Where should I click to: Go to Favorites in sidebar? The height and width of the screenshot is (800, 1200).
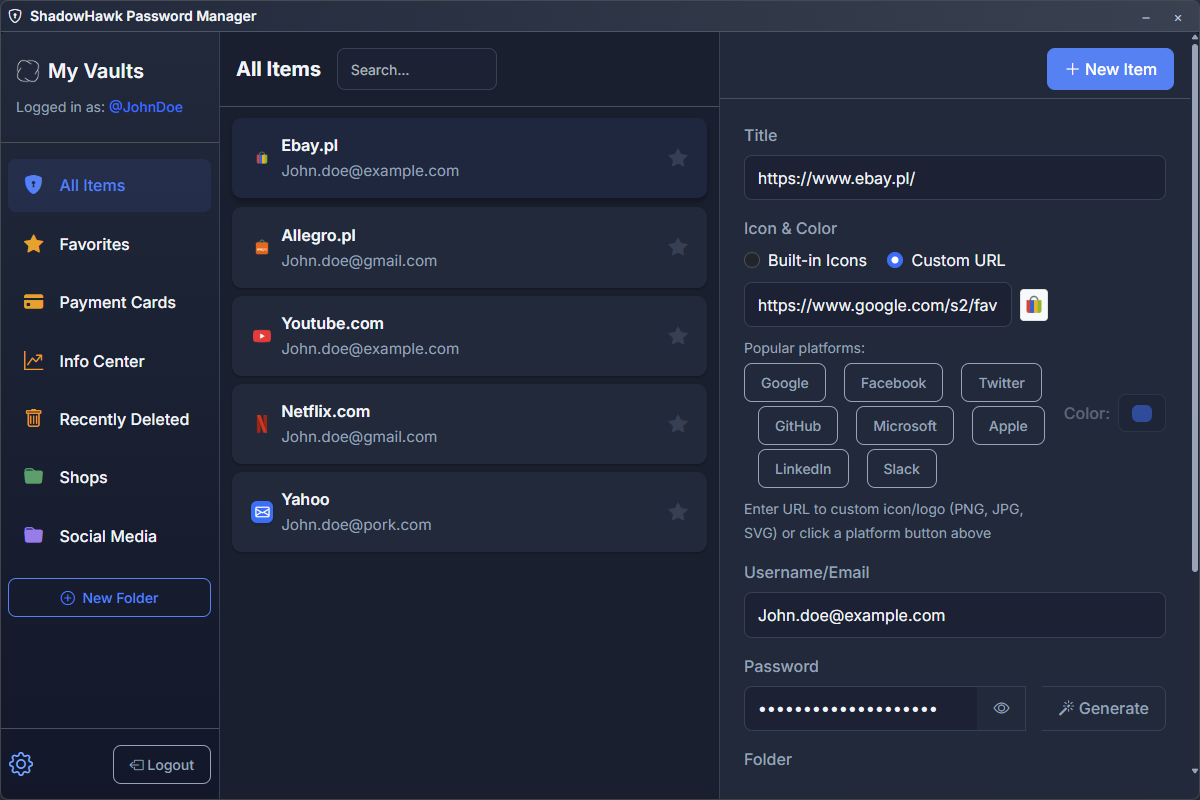pos(110,244)
